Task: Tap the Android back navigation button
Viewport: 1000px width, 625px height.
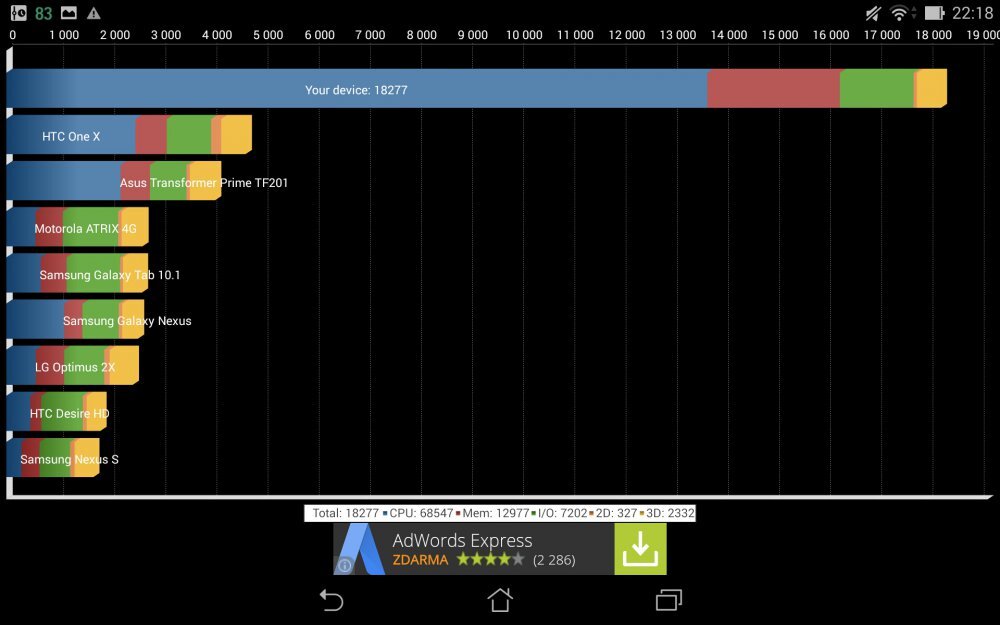Action: point(331,600)
